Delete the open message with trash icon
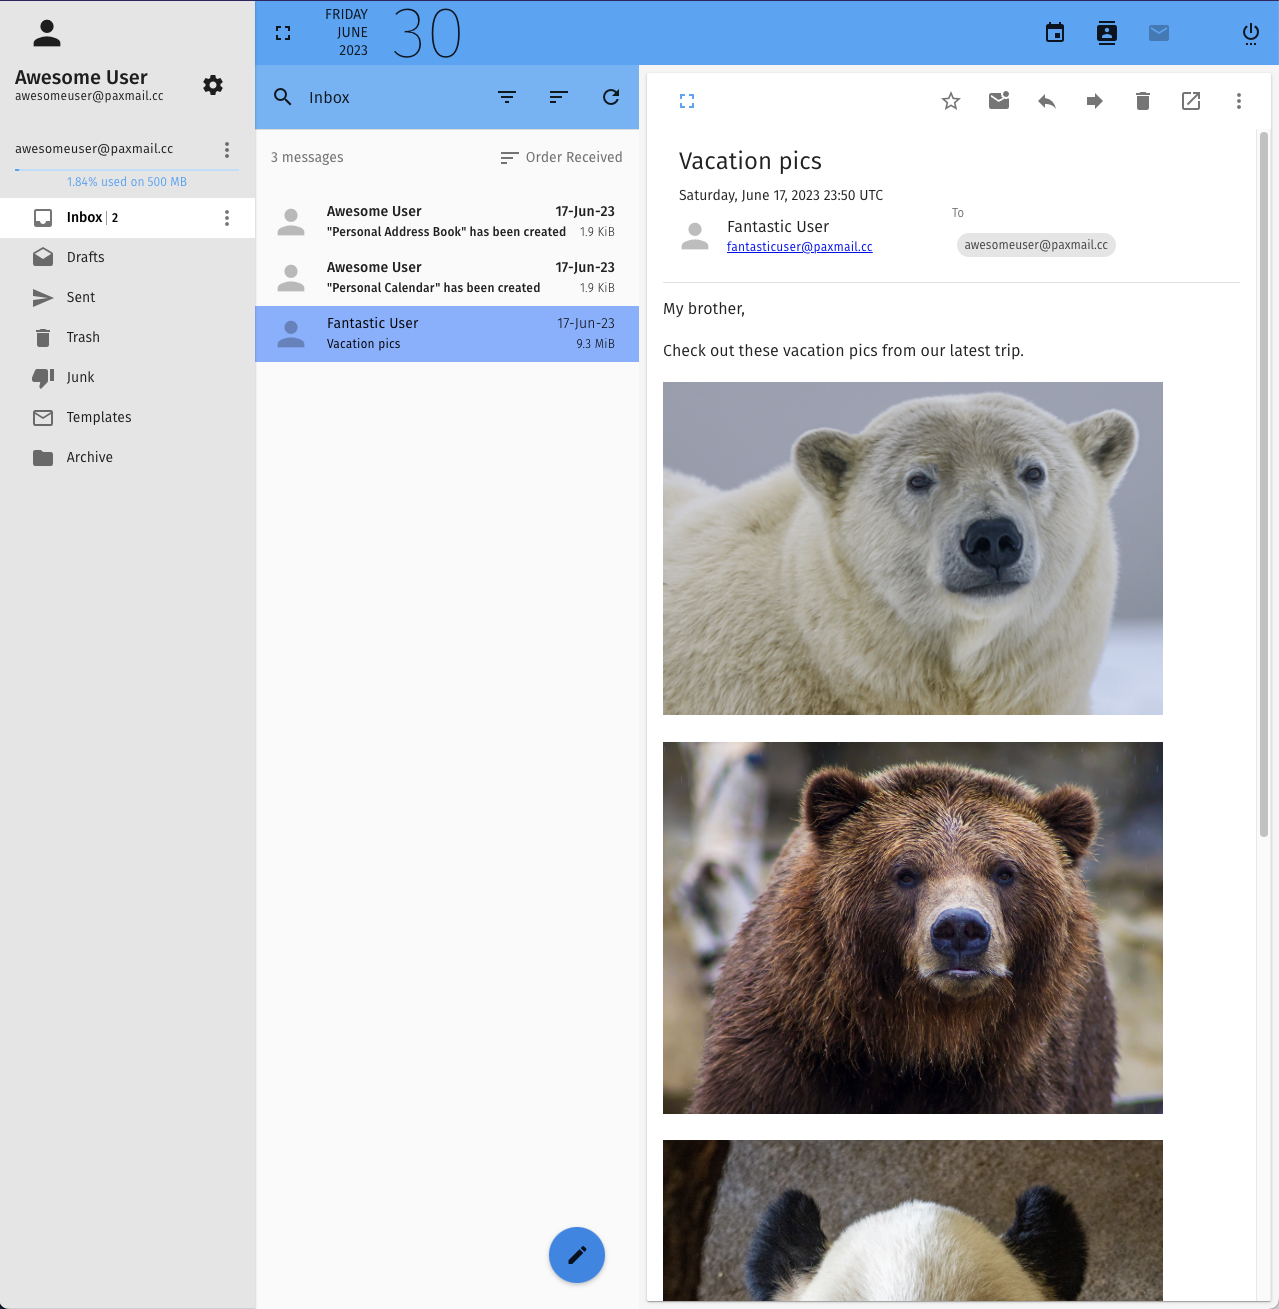This screenshot has height=1309, width=1279. tap(1143, 101)
